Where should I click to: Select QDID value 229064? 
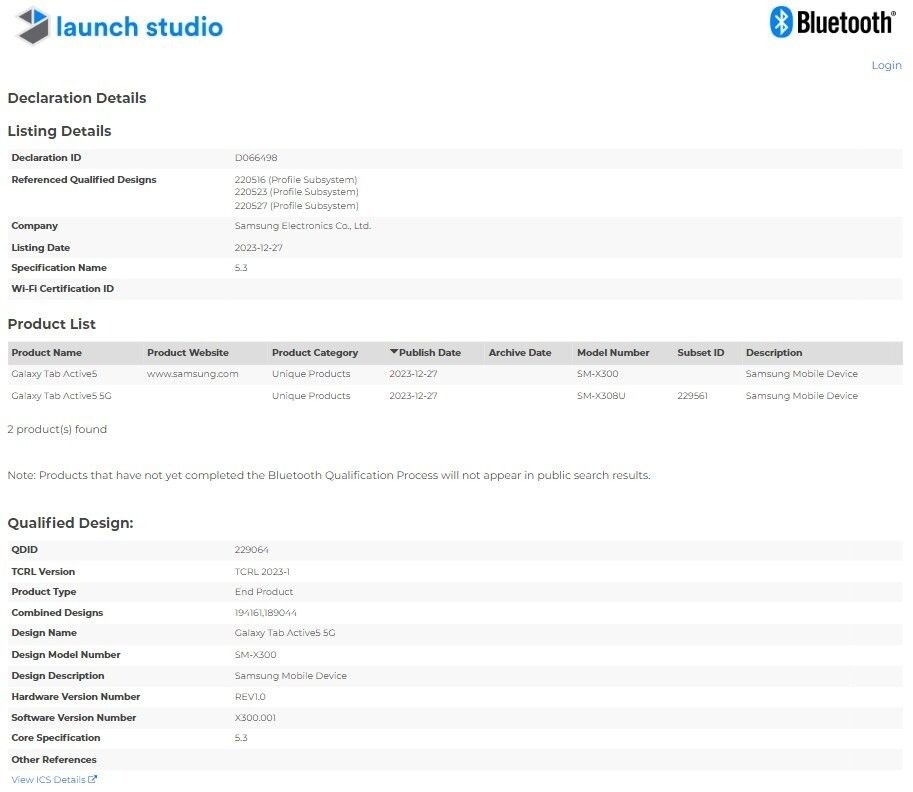tap(252, 550)
